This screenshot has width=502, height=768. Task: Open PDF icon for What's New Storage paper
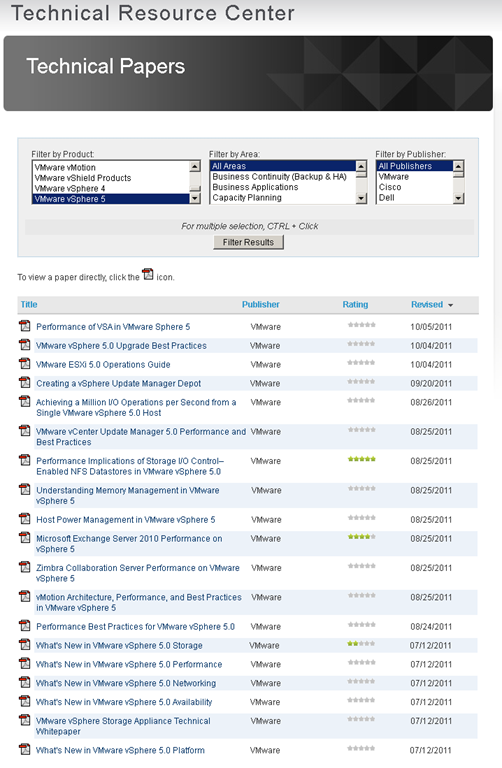24,645
